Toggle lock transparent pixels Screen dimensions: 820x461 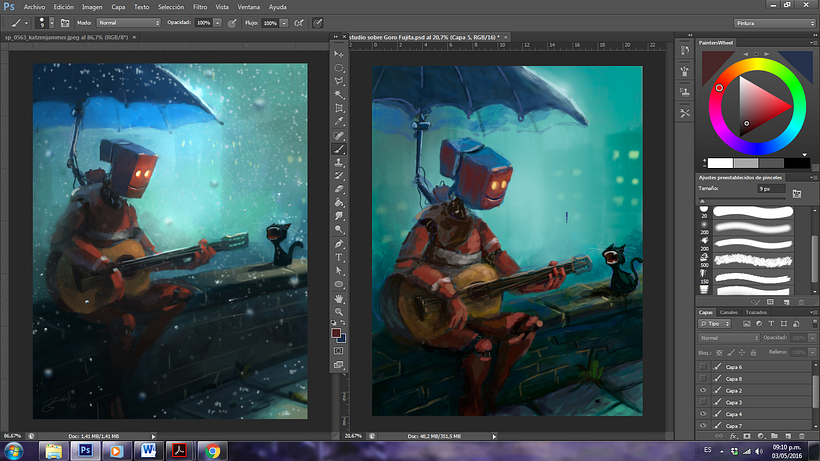[719, 353]
